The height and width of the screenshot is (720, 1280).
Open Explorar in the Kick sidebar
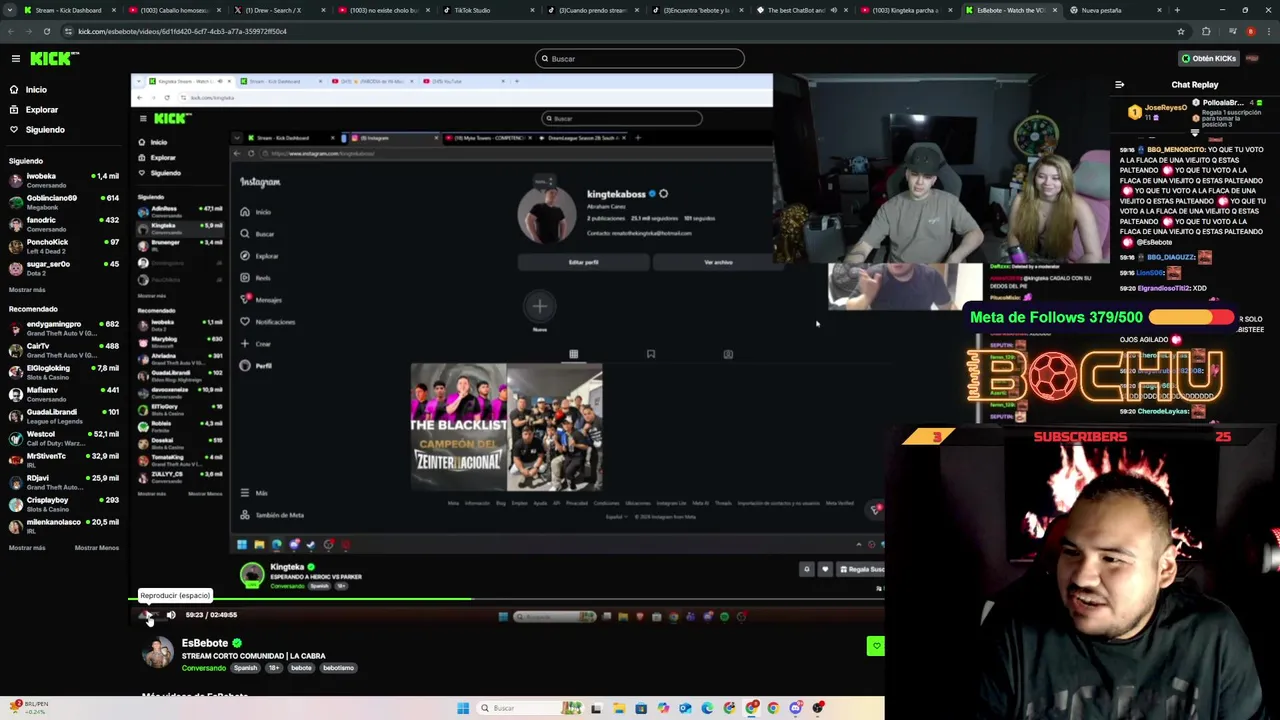click(41, 110)
